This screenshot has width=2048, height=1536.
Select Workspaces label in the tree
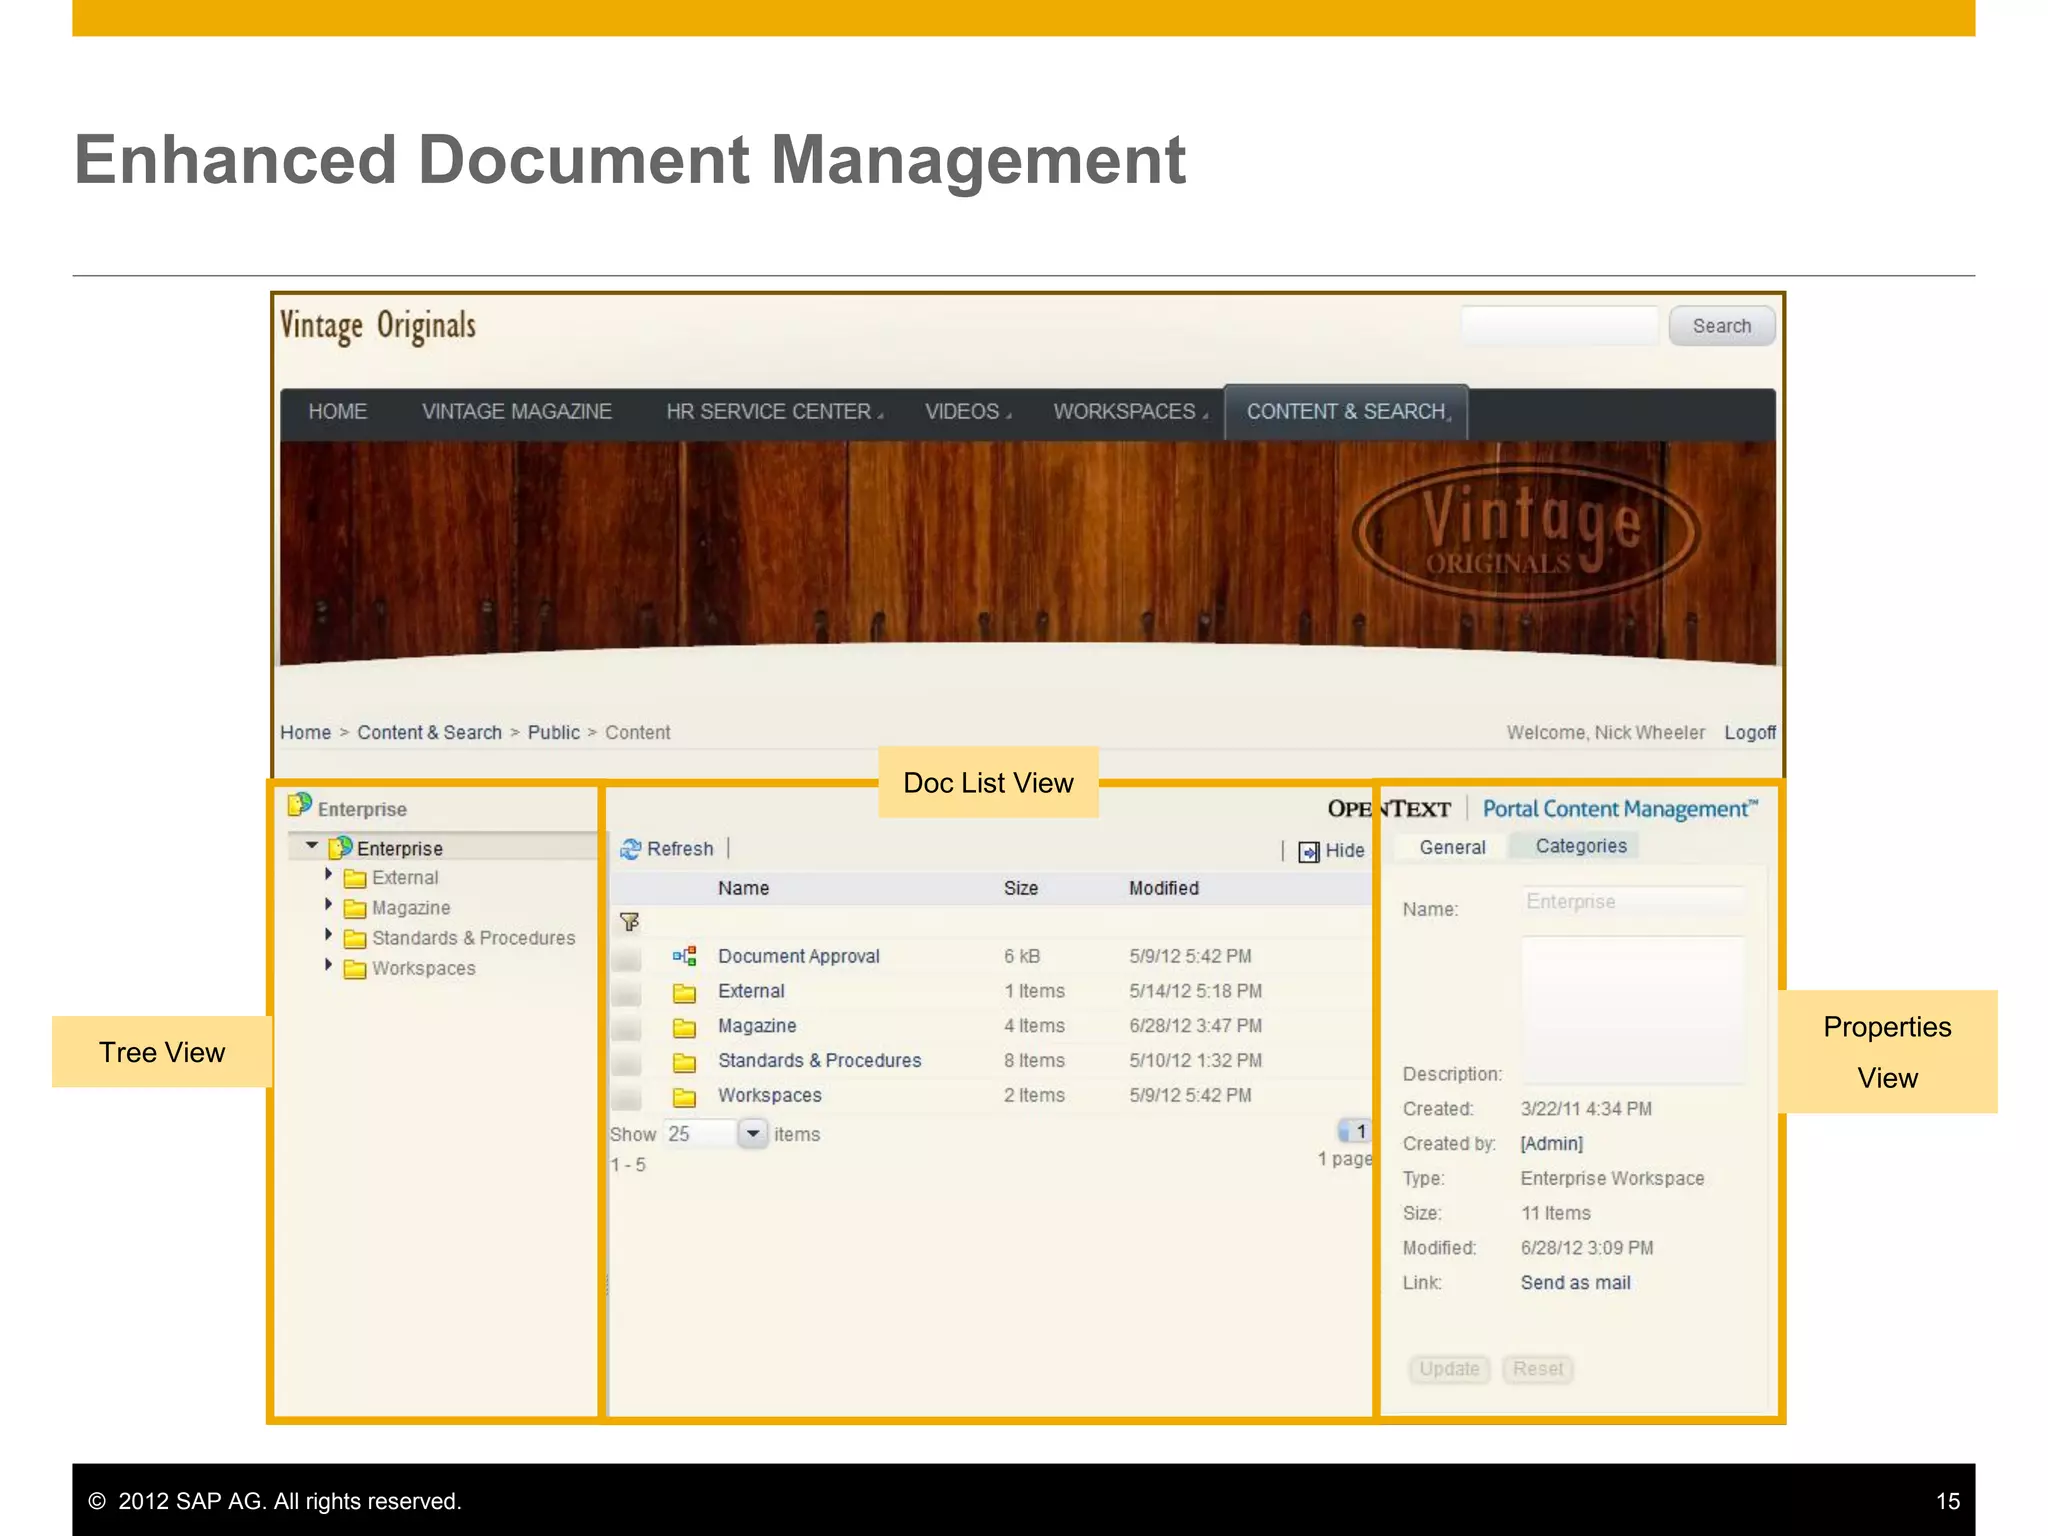tap(424, 969)
